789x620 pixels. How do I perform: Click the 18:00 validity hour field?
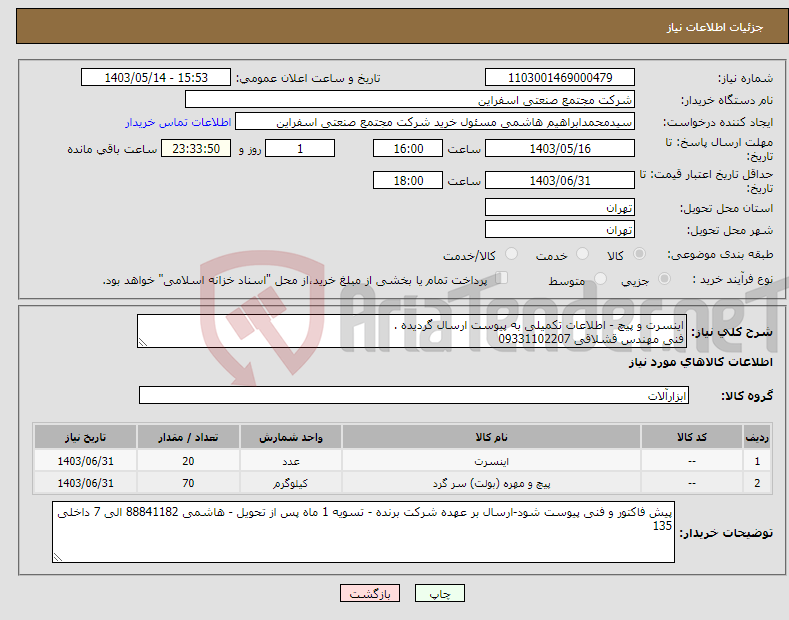[x=408, y=180]
